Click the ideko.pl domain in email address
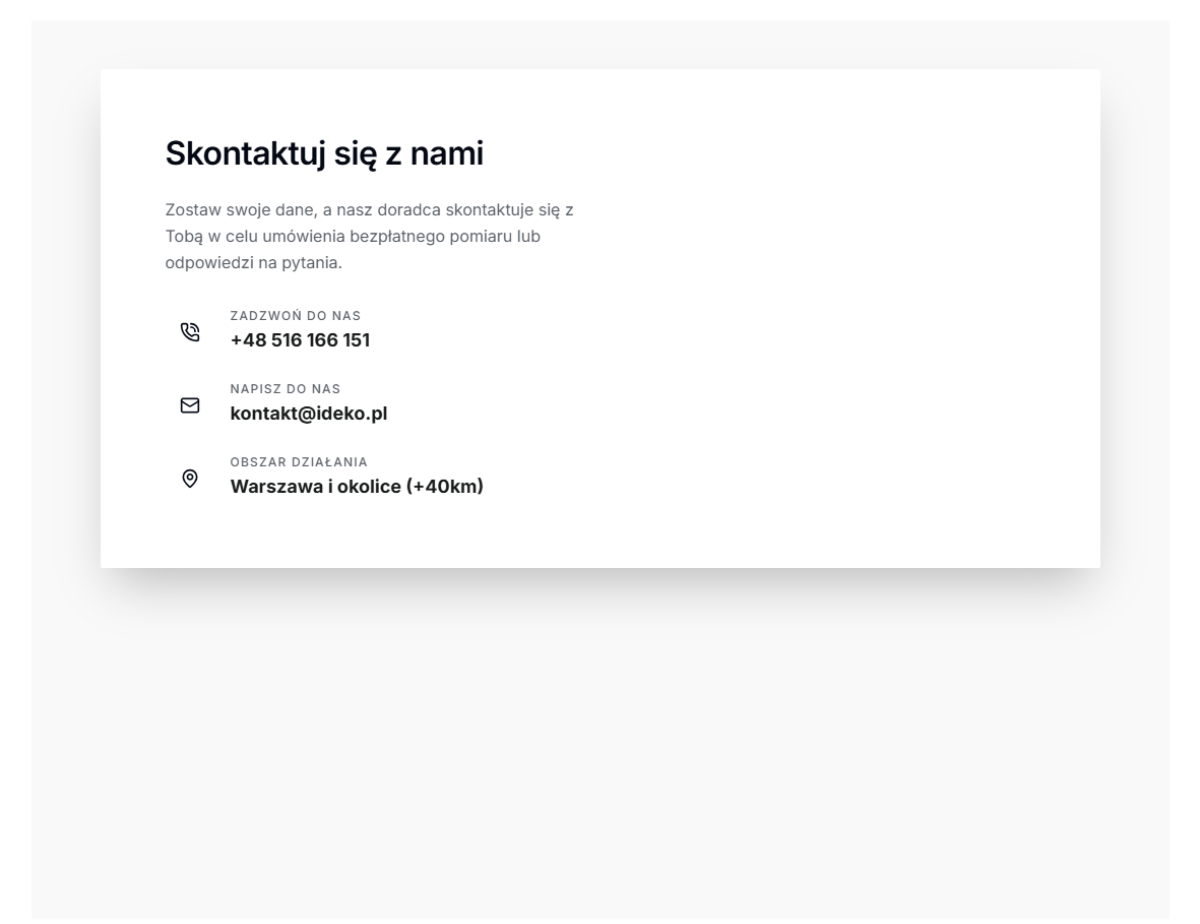 [x=351, y=413]
